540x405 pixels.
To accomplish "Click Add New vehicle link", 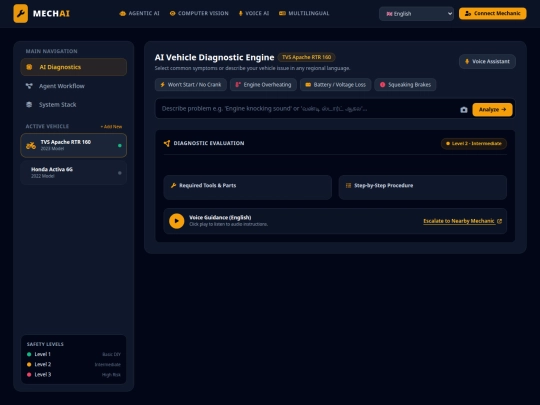I will click(111, 127).
